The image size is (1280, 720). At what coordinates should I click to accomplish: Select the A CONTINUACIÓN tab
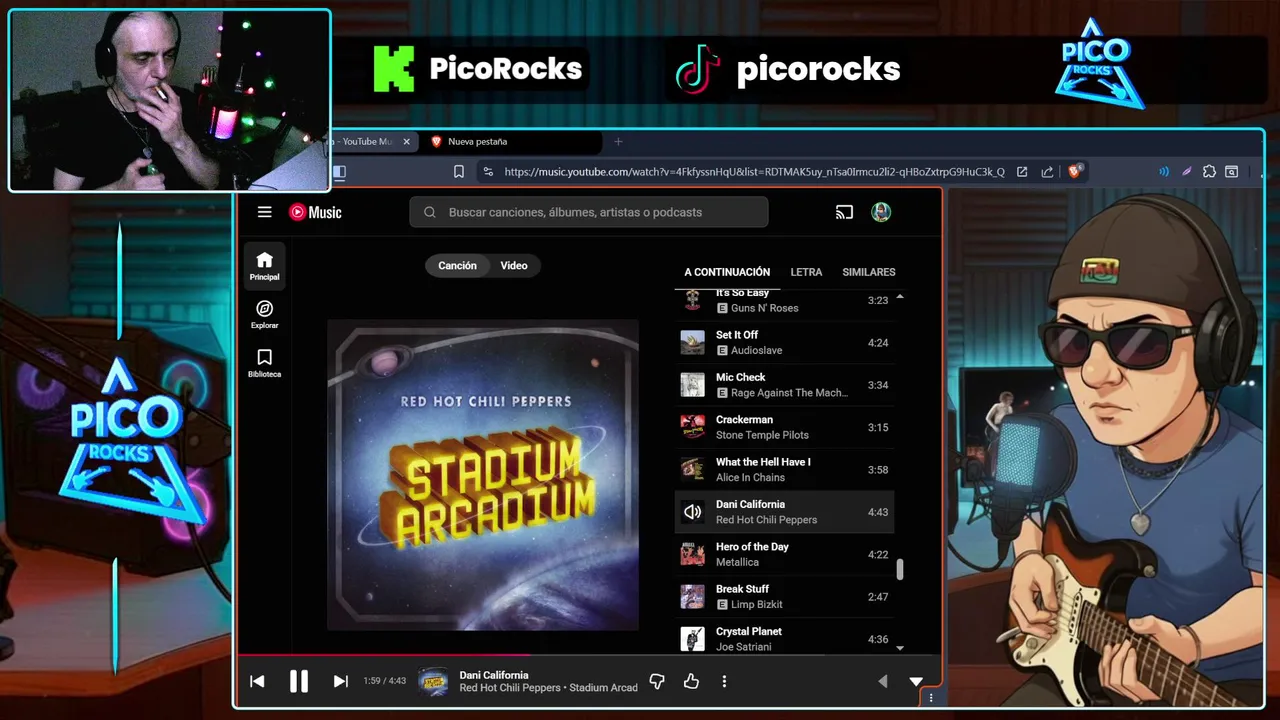tap(727, 272)
